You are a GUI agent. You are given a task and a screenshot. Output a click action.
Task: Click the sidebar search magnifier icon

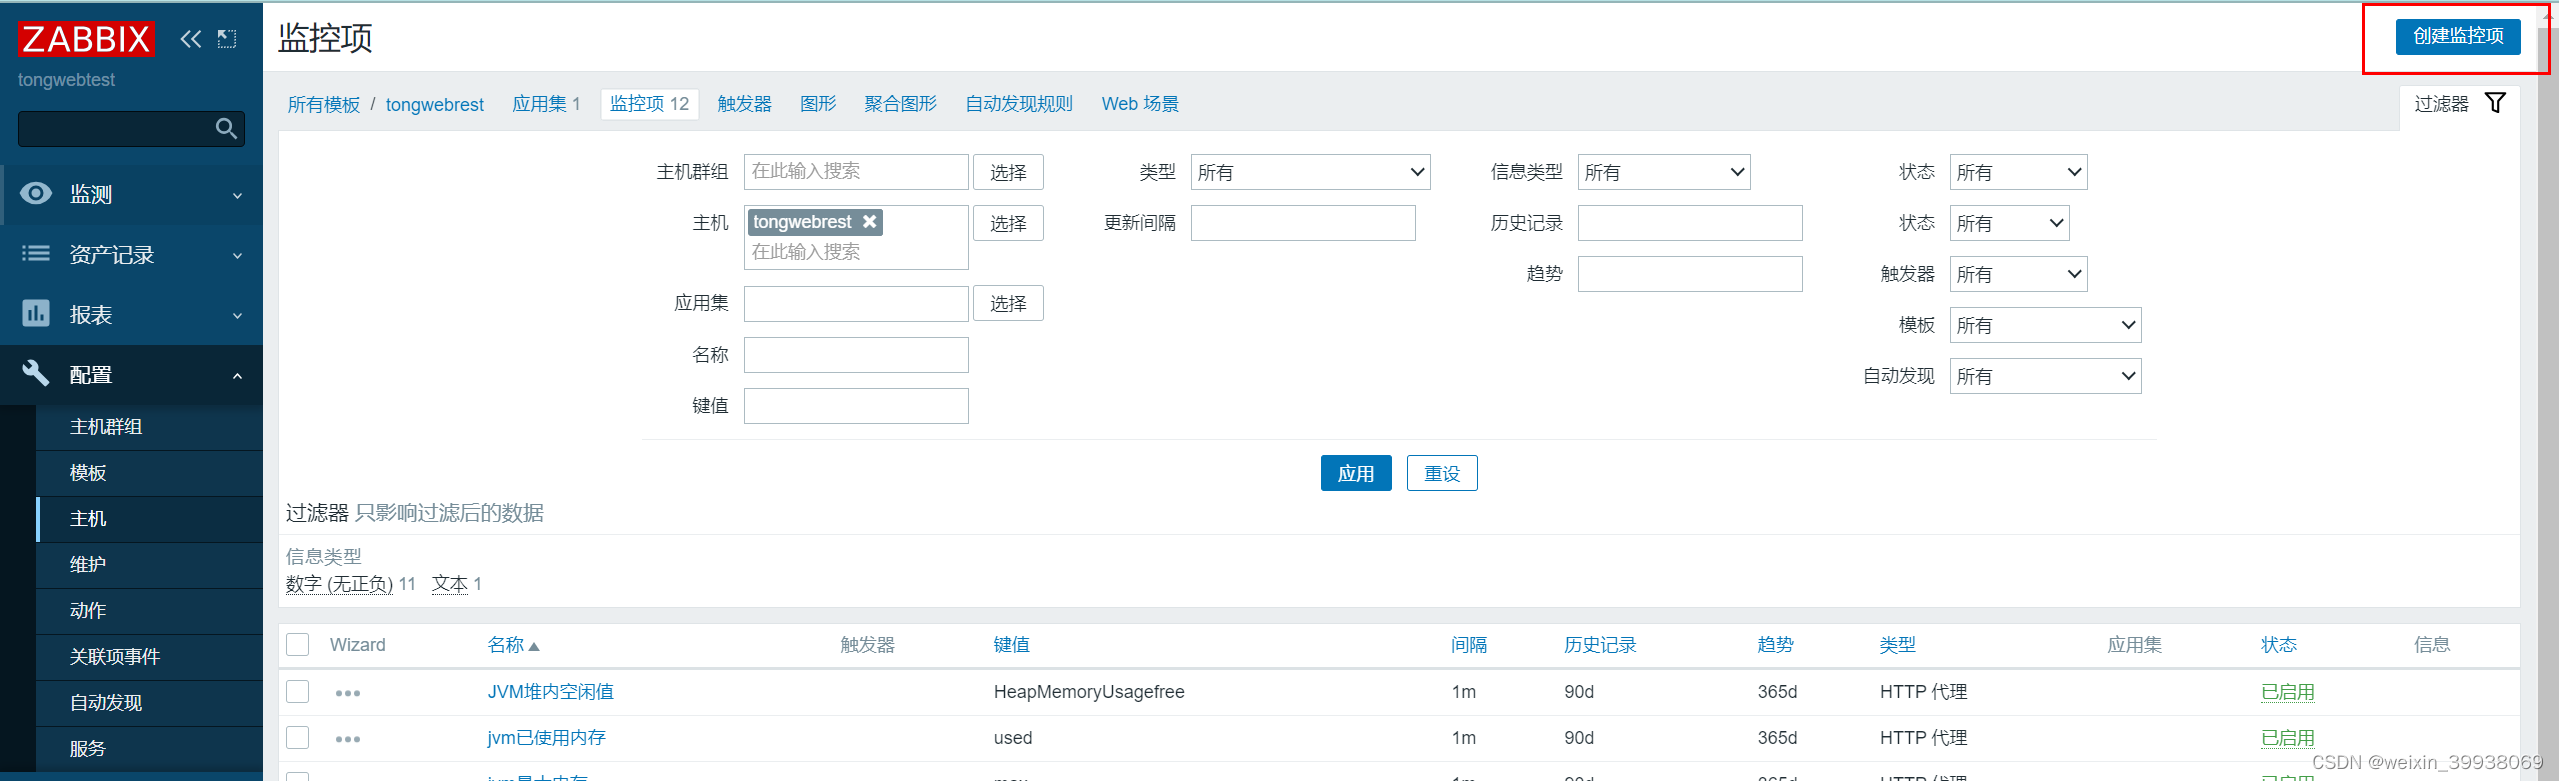pos(226,128)
